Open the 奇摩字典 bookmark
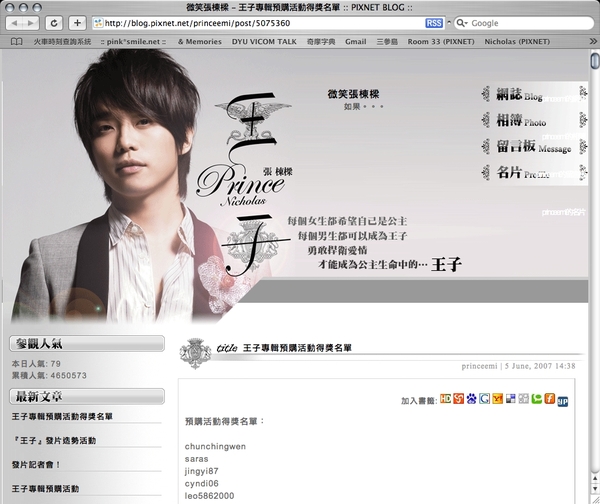The height and width of the screenshot is (504, 600). (x=321, y=42)
